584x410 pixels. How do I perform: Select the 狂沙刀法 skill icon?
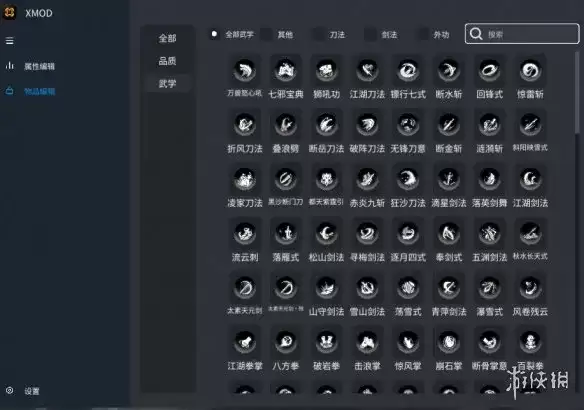(408, 179)
